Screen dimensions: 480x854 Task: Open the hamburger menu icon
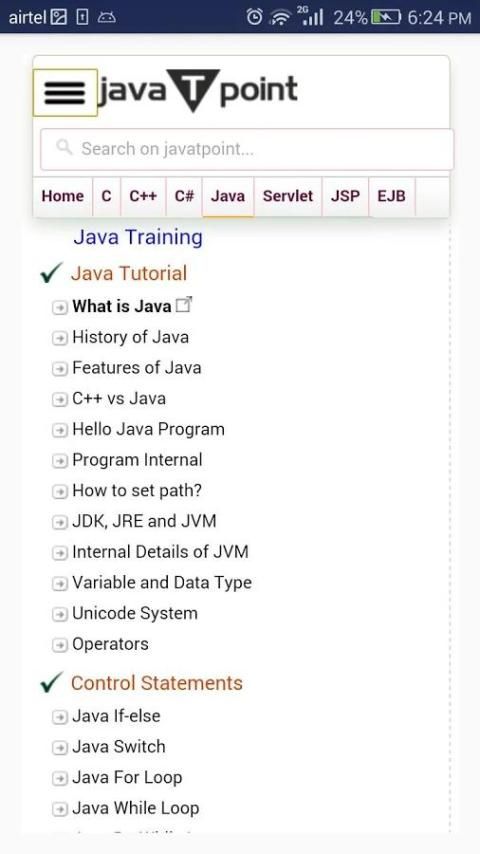coord(65,93)
